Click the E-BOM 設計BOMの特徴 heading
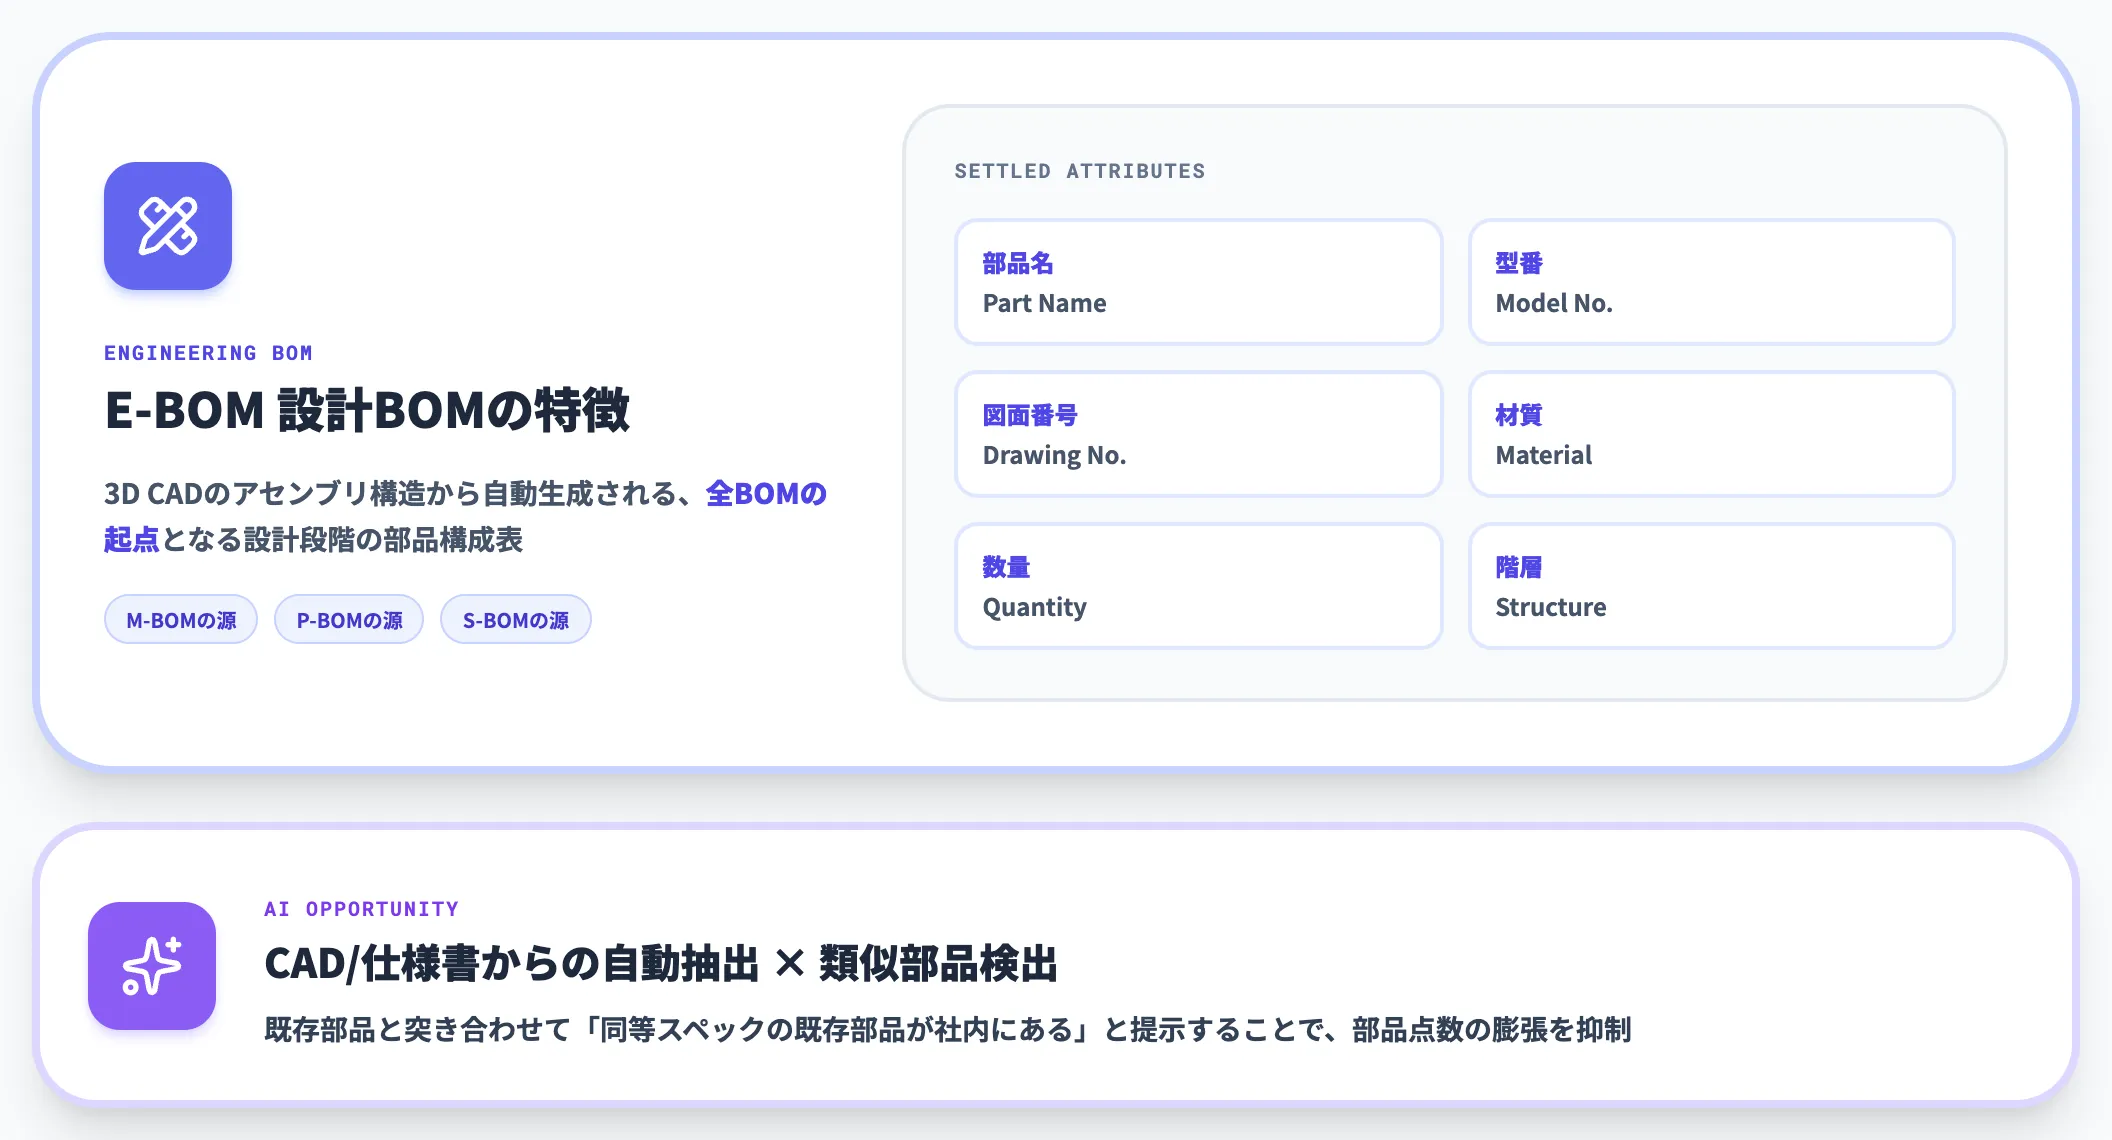2112x1140 pixels. point(367,410)
